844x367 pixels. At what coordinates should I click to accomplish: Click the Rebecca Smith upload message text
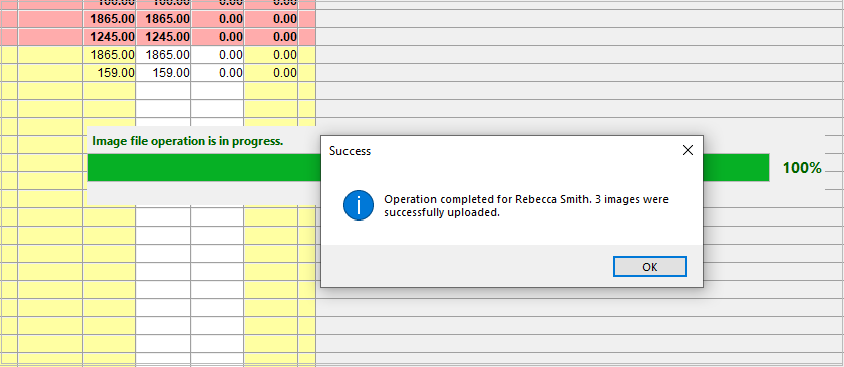[x=526, y=206]
